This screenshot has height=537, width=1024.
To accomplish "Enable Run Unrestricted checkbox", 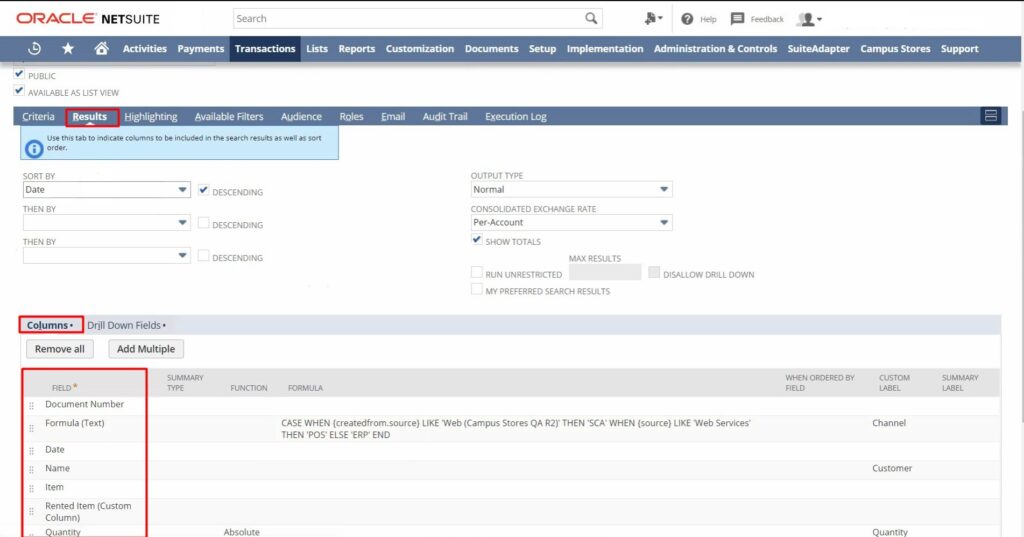I will [477, 272].
